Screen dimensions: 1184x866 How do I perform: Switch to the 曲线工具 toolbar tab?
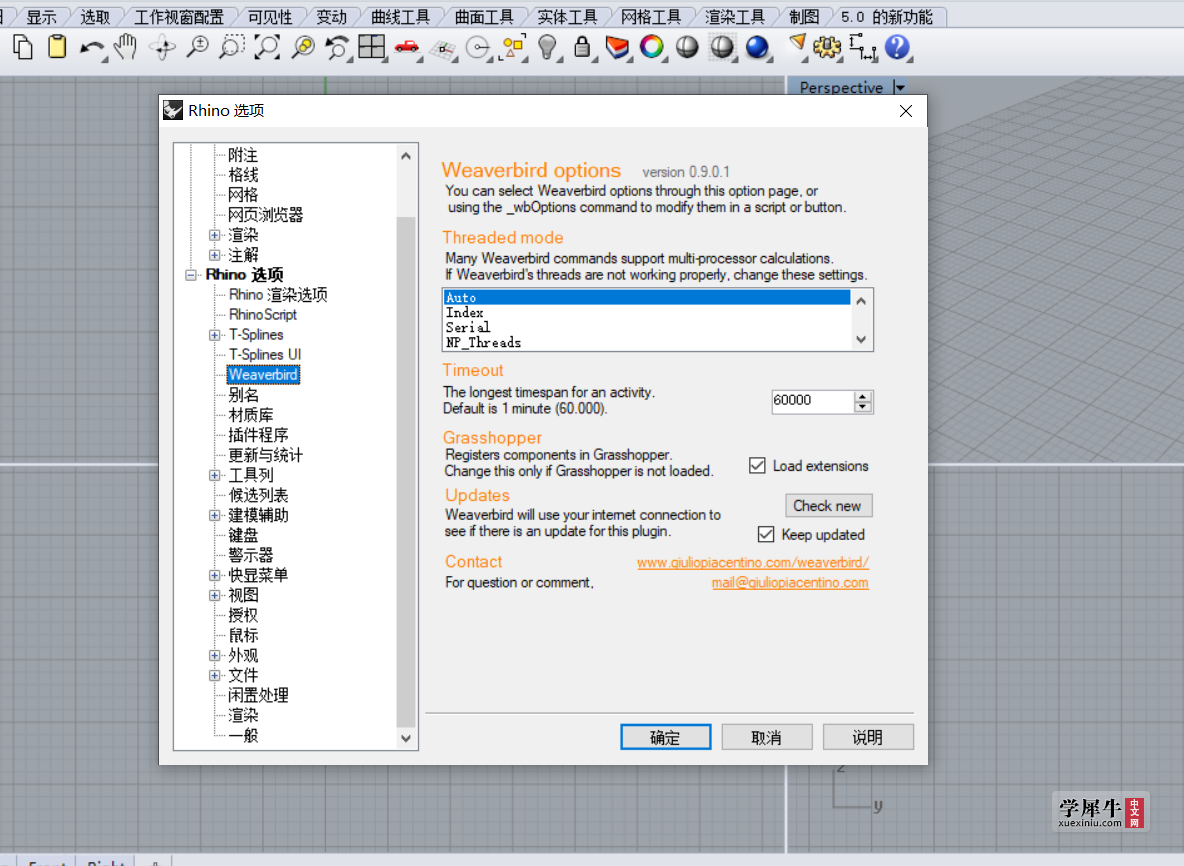pyautogui.click(x=400, y=17)
